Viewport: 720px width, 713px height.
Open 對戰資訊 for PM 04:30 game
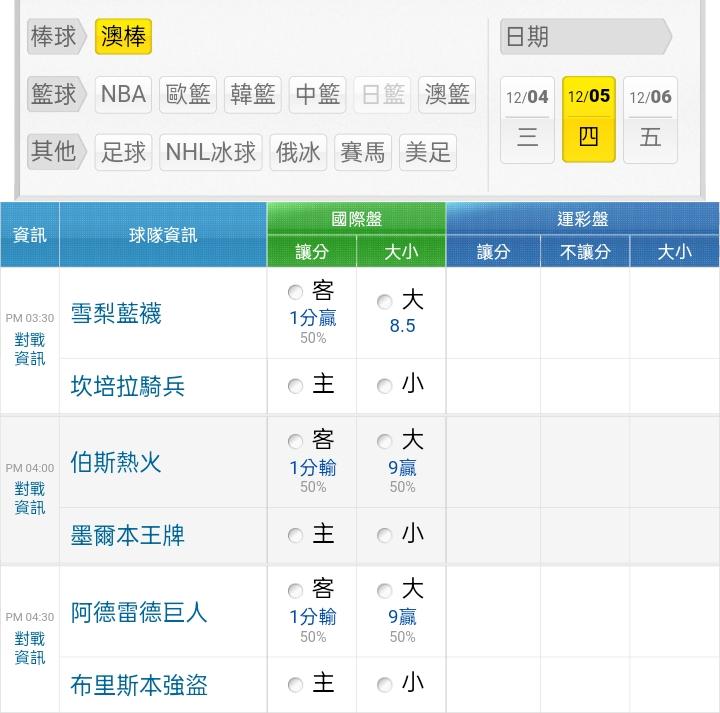pos(30,648)
